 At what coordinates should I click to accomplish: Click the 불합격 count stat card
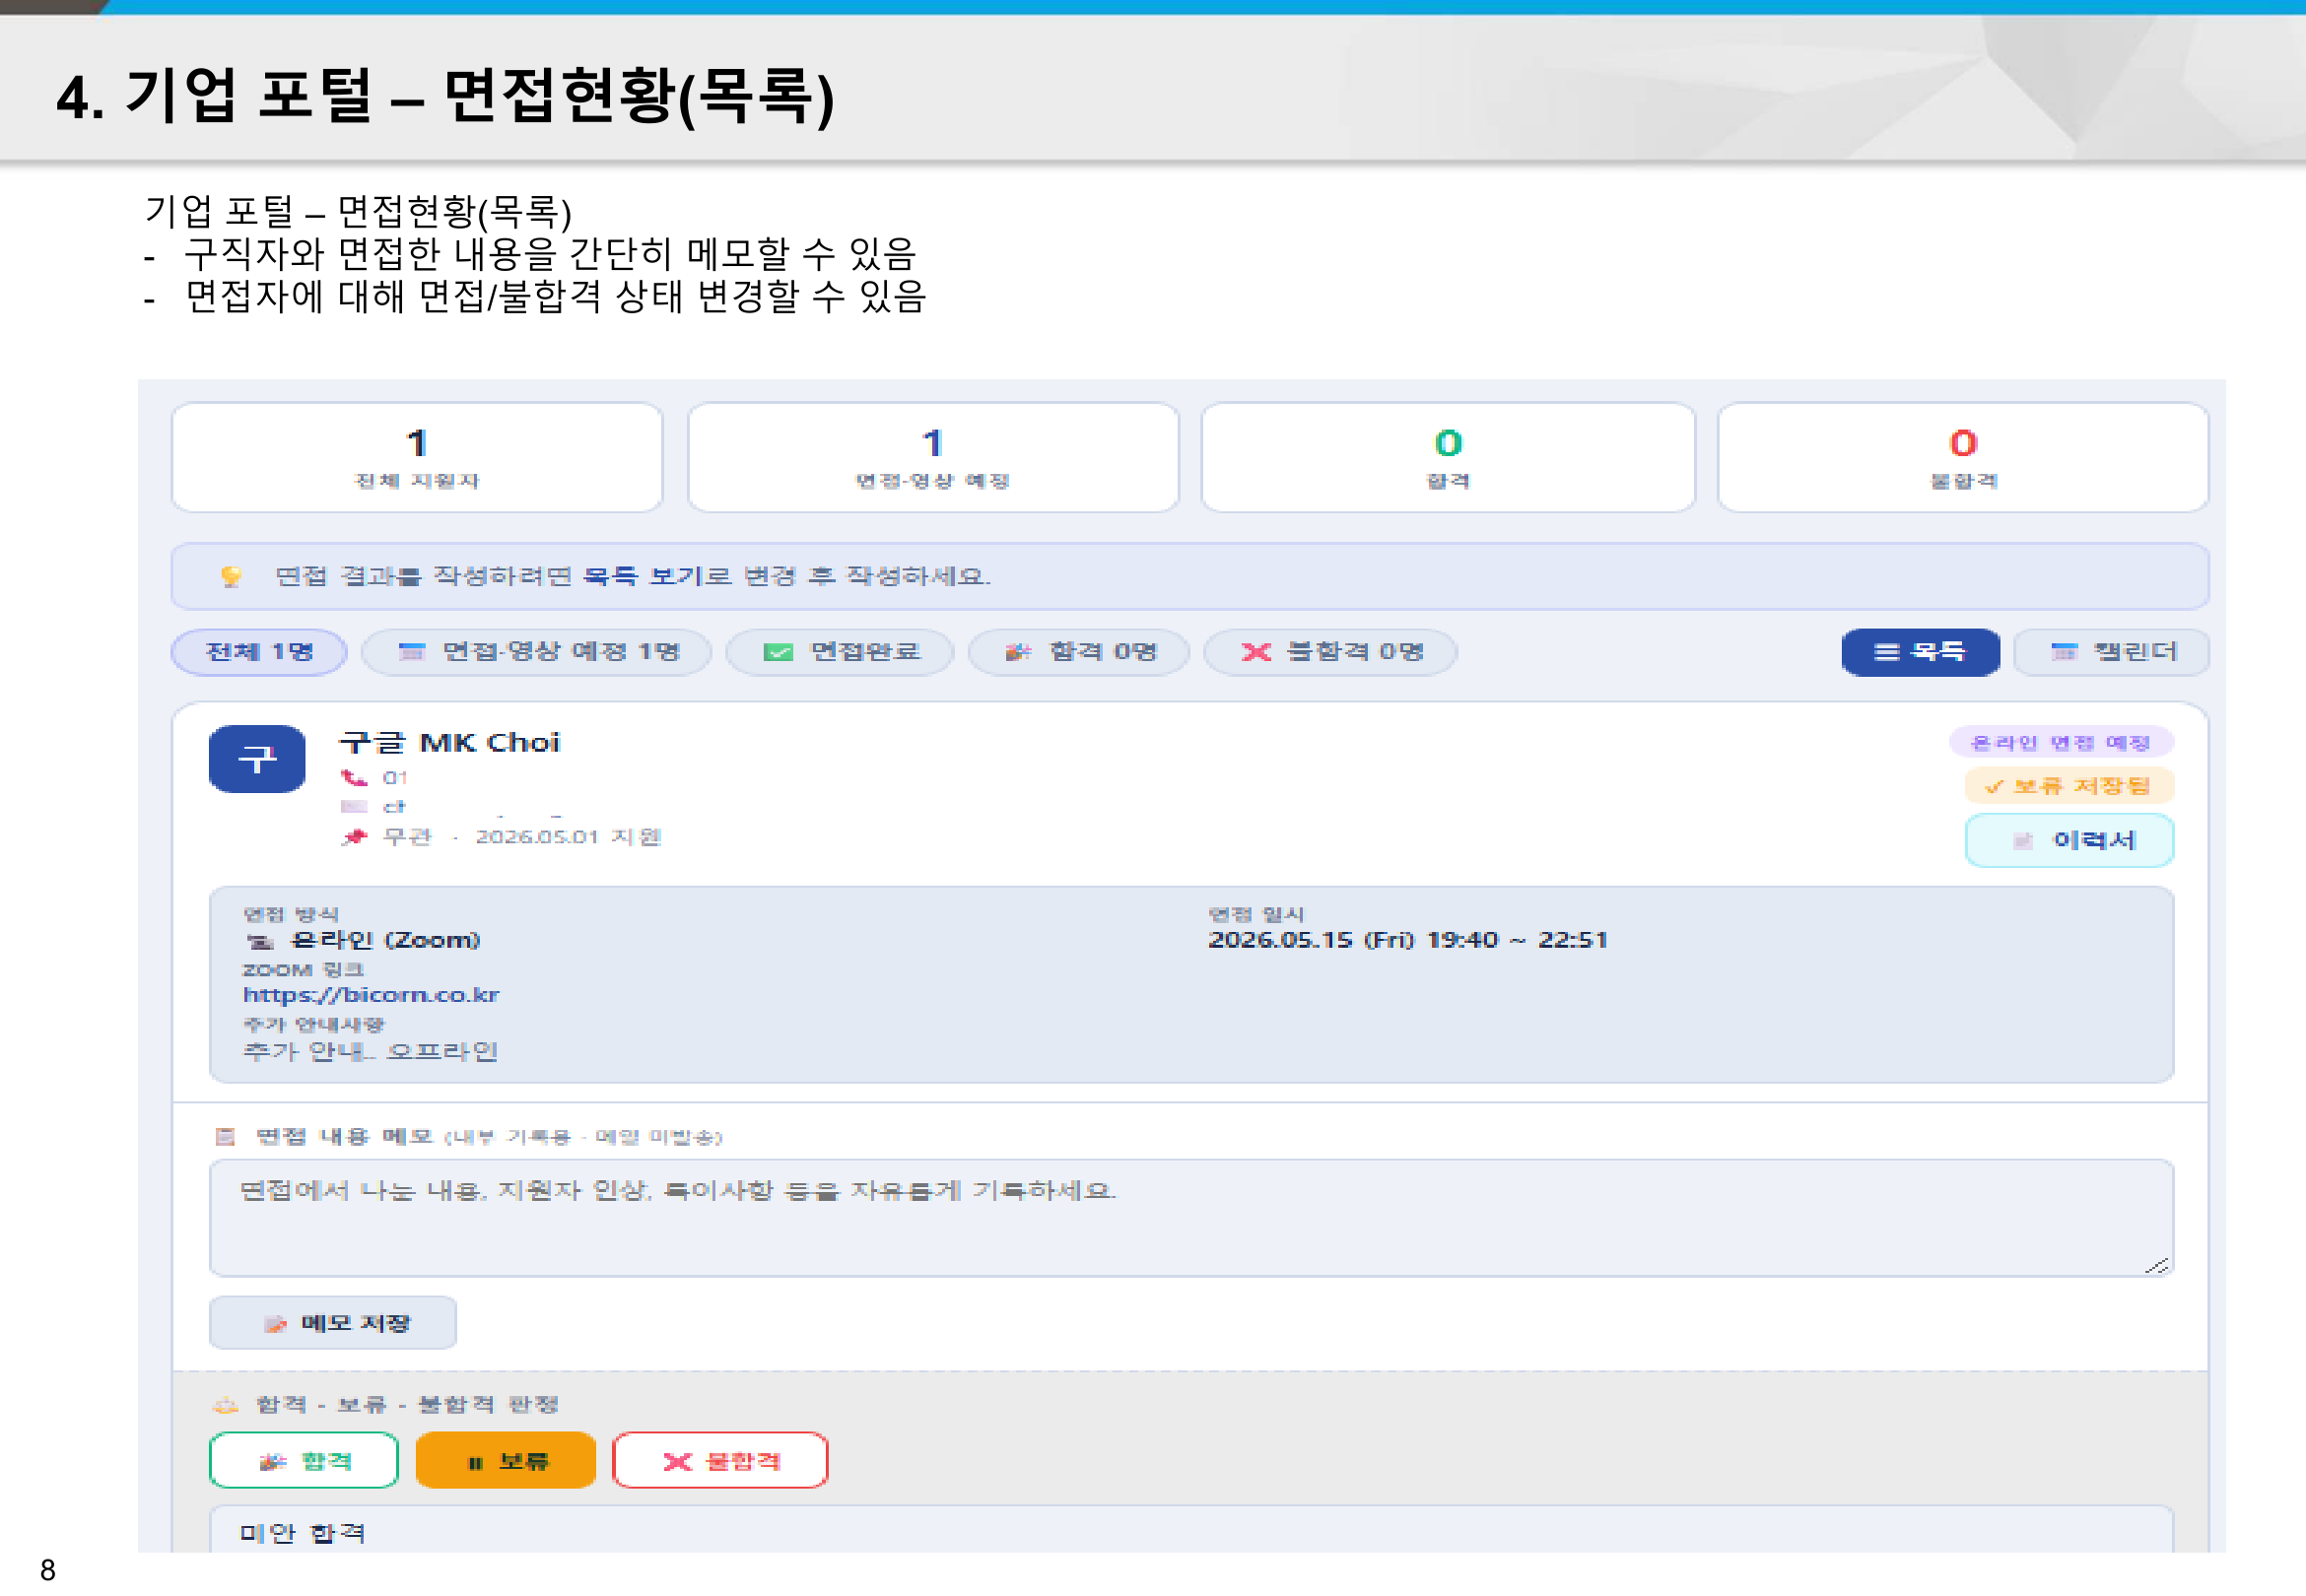(x=1963, y=458)
